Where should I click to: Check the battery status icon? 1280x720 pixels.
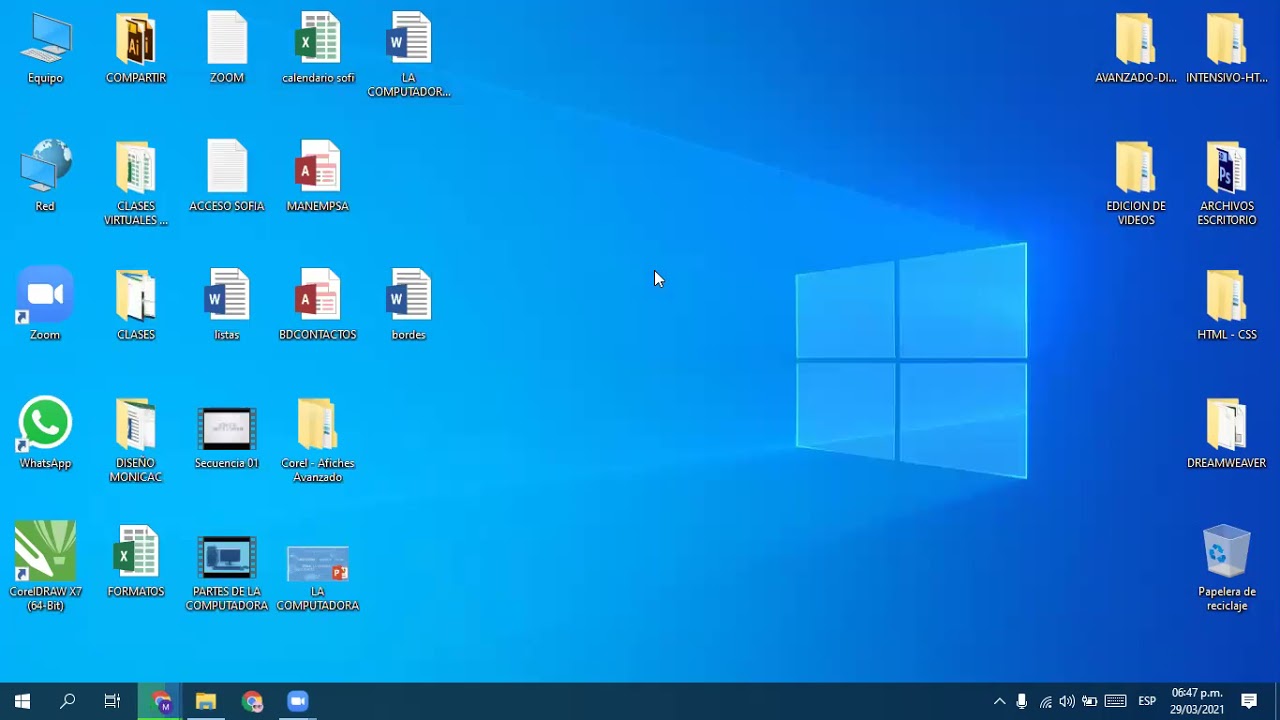pos(1090,701)
